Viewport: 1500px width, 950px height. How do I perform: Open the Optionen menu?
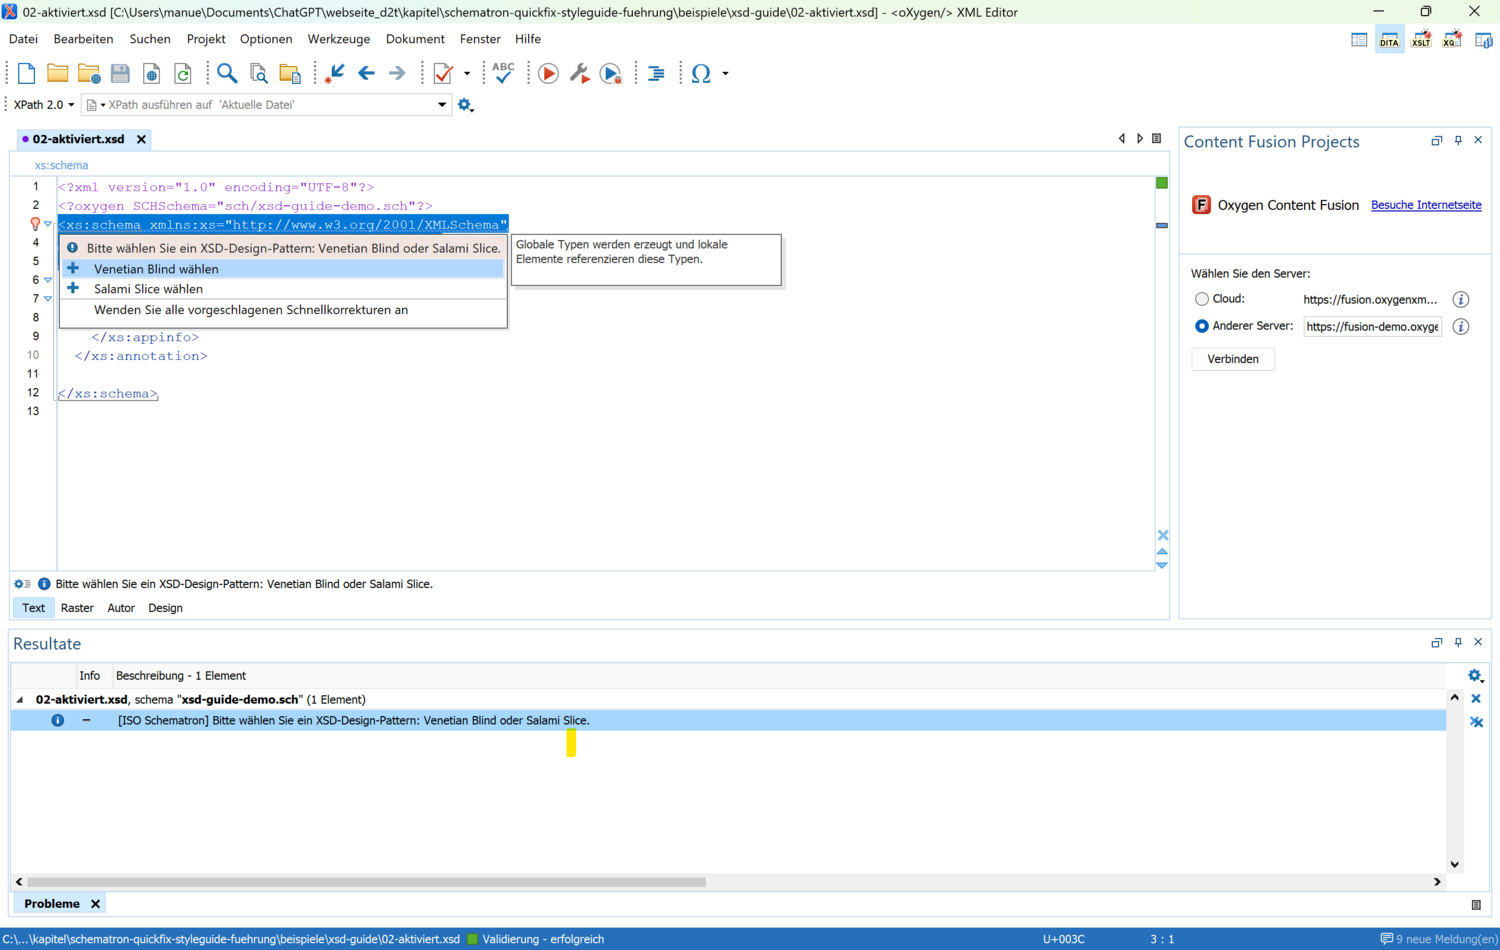coord(266,39)
